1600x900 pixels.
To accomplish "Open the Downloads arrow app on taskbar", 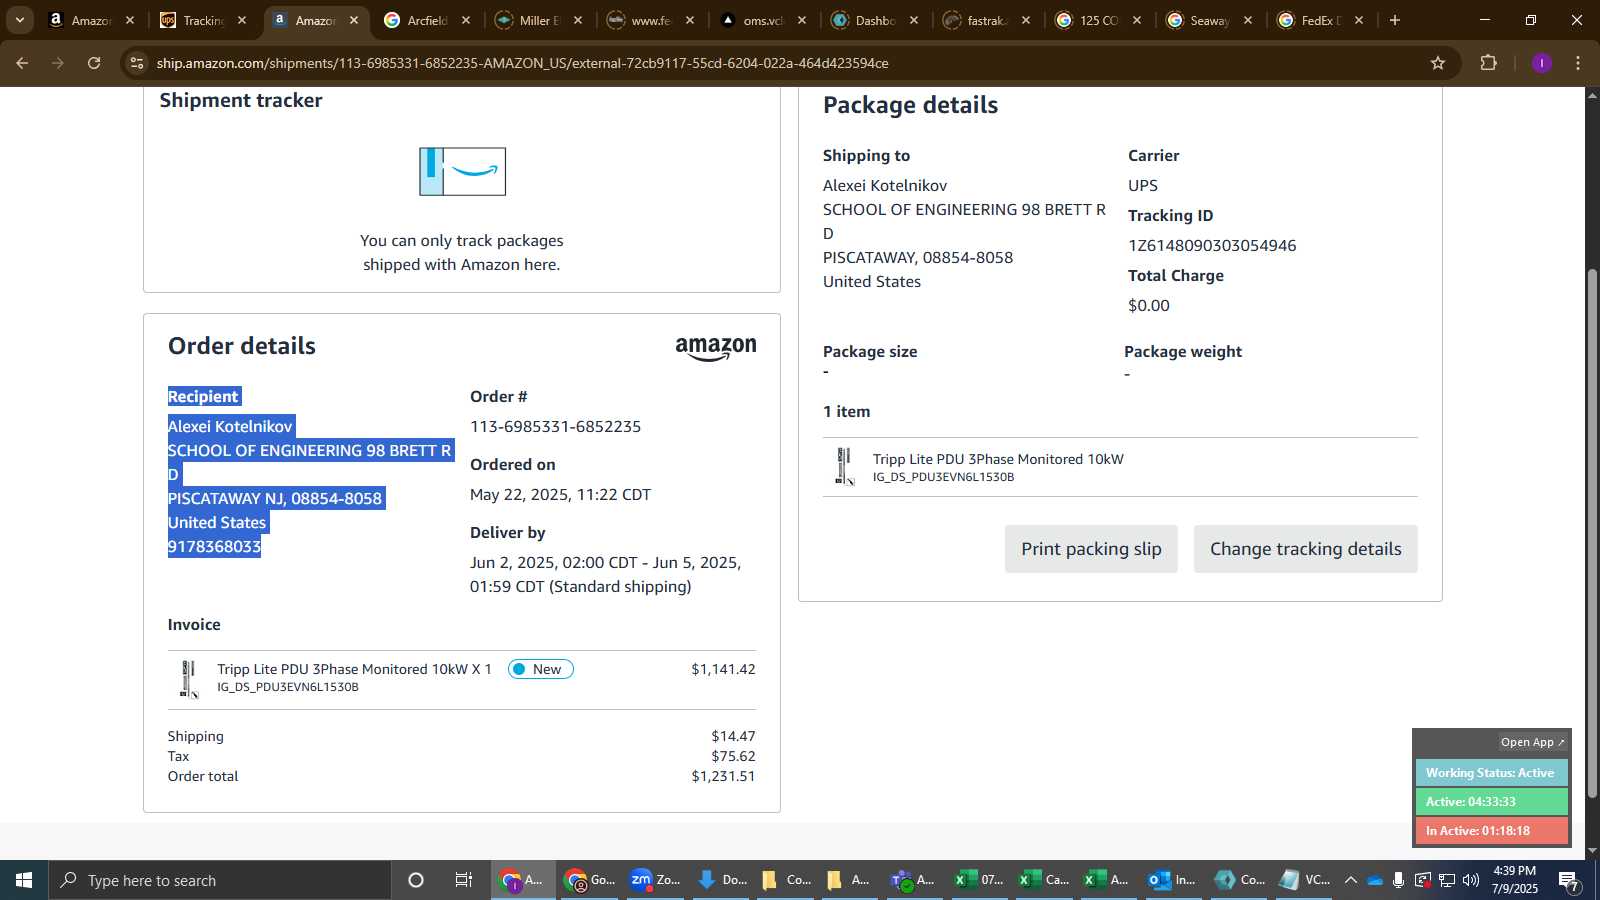I will tap(721, 880).
